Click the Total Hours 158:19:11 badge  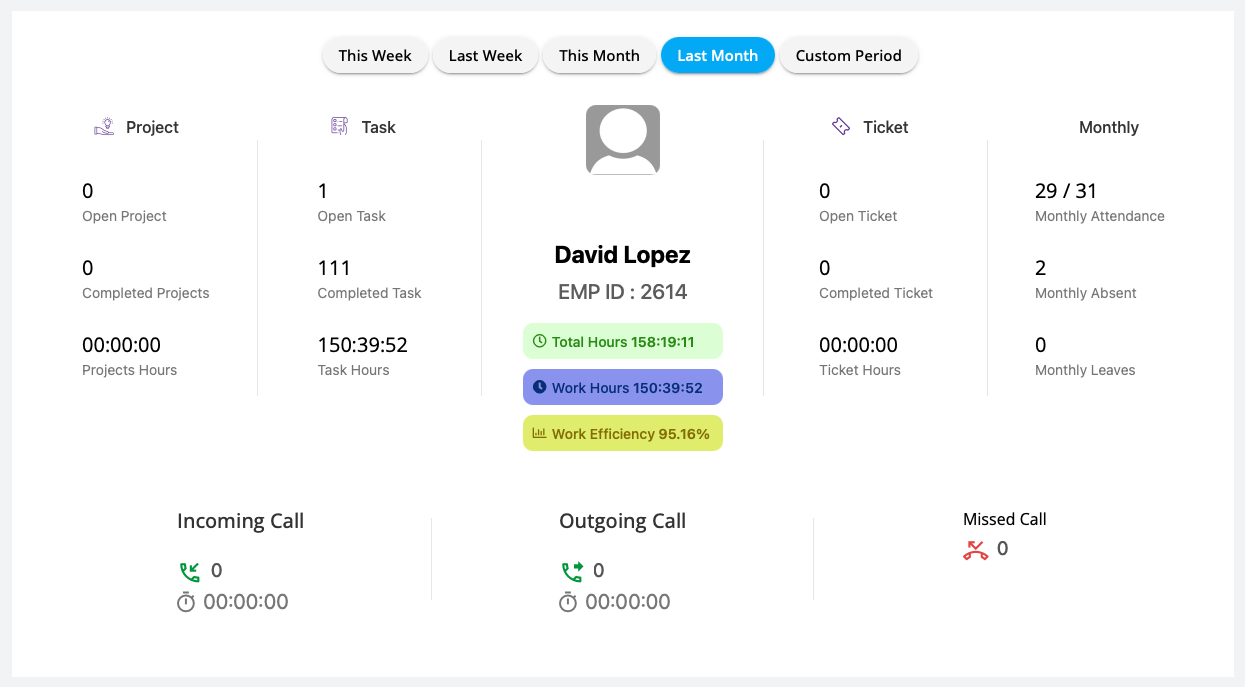pyautogui.click(x=622, y=341)
